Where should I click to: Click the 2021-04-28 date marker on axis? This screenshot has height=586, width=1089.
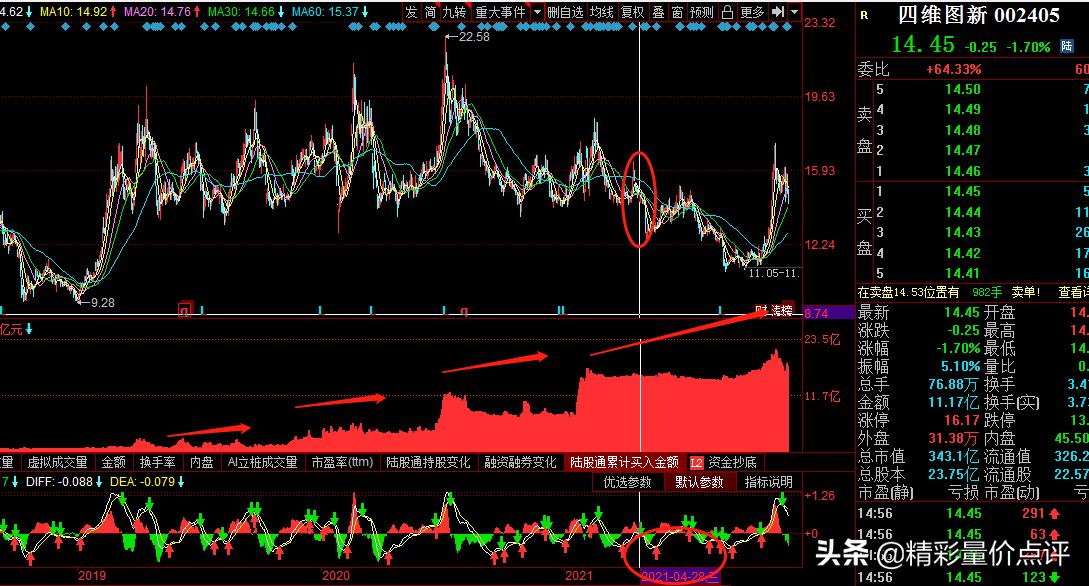click(679, 576)
